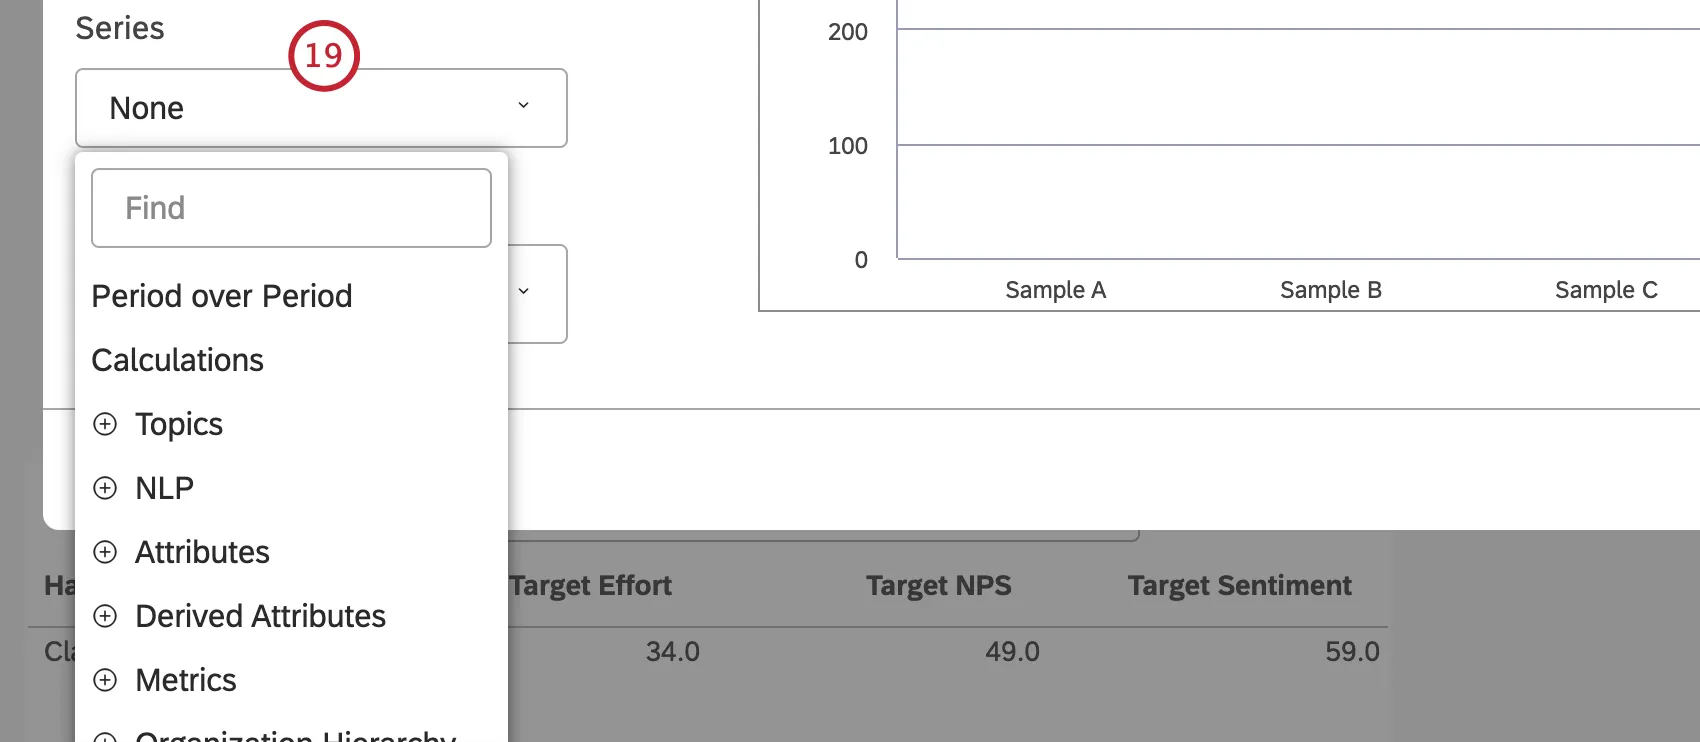Click the plus icon next to NLP
This screenshot has width=1700, height=742.
tap(105, 488)
